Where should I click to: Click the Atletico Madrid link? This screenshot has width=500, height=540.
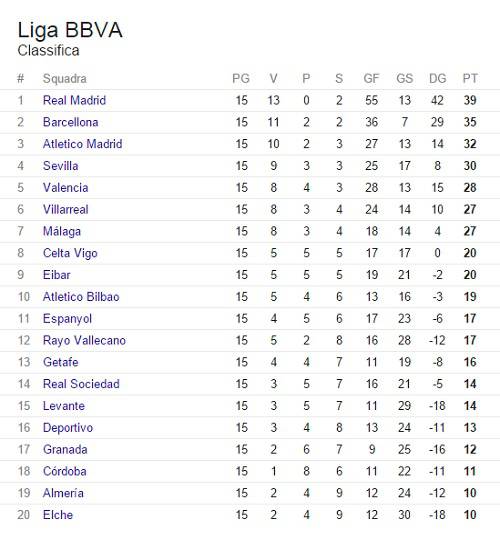point(83,144)
